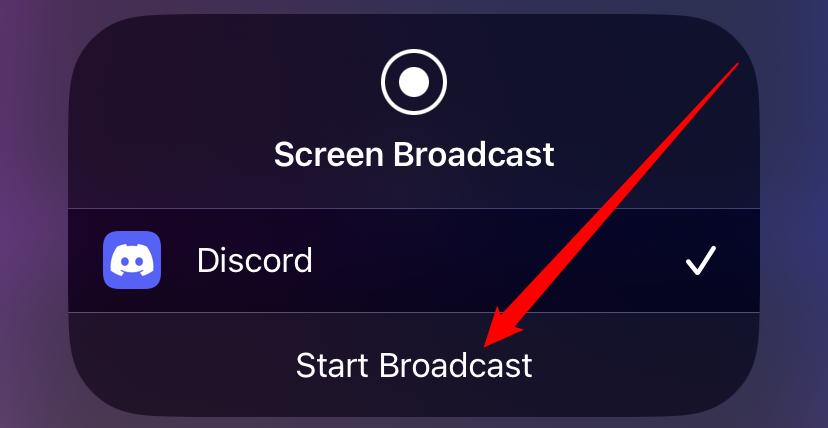This screenshot has height=428, width=828.
Task: Tap the game controller face on the Discord logo
Action: pyautogui.click(x=132, y=260)
